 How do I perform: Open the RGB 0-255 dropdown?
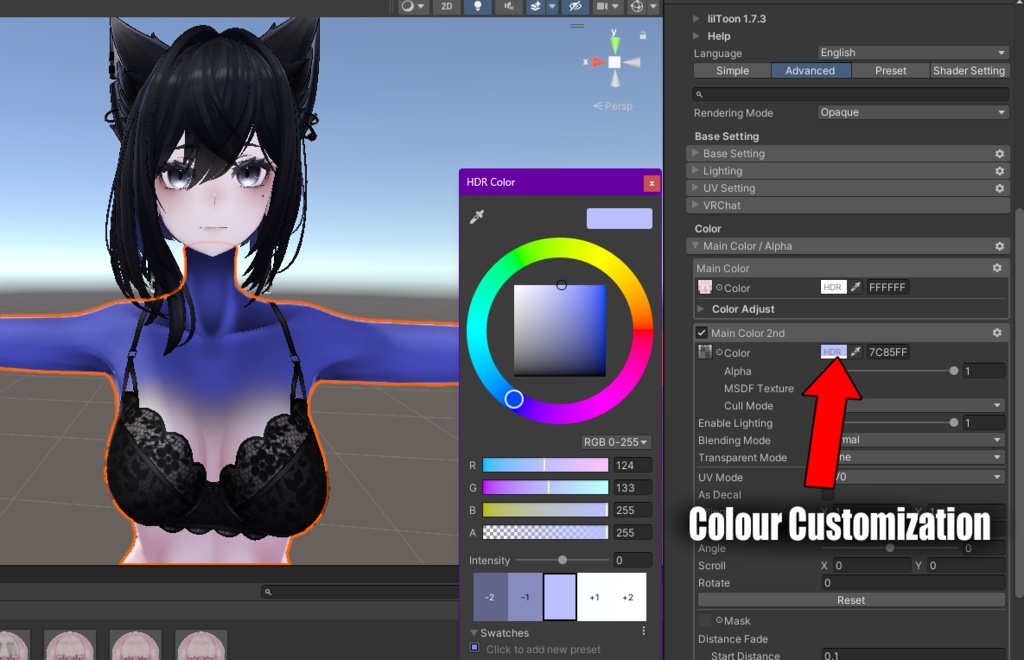click(x=618, y=442)
